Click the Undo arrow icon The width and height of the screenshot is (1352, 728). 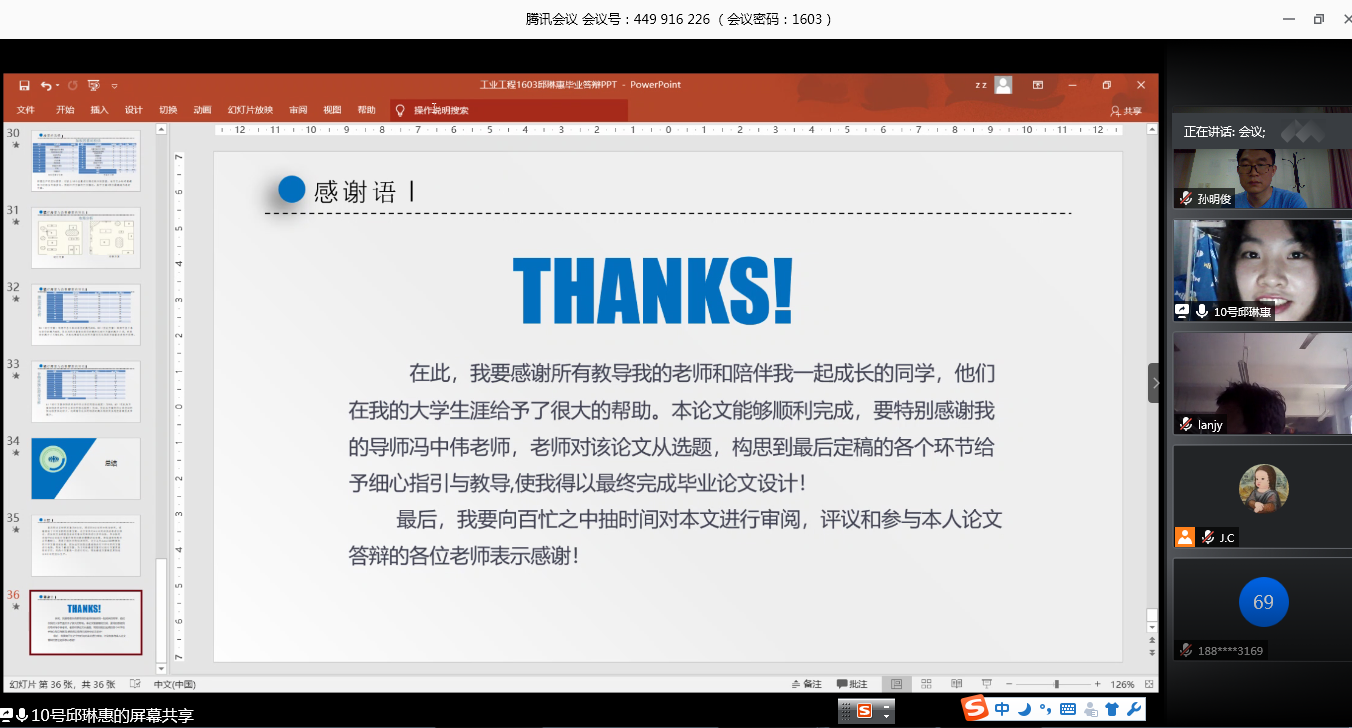click(x=45, y=86)
